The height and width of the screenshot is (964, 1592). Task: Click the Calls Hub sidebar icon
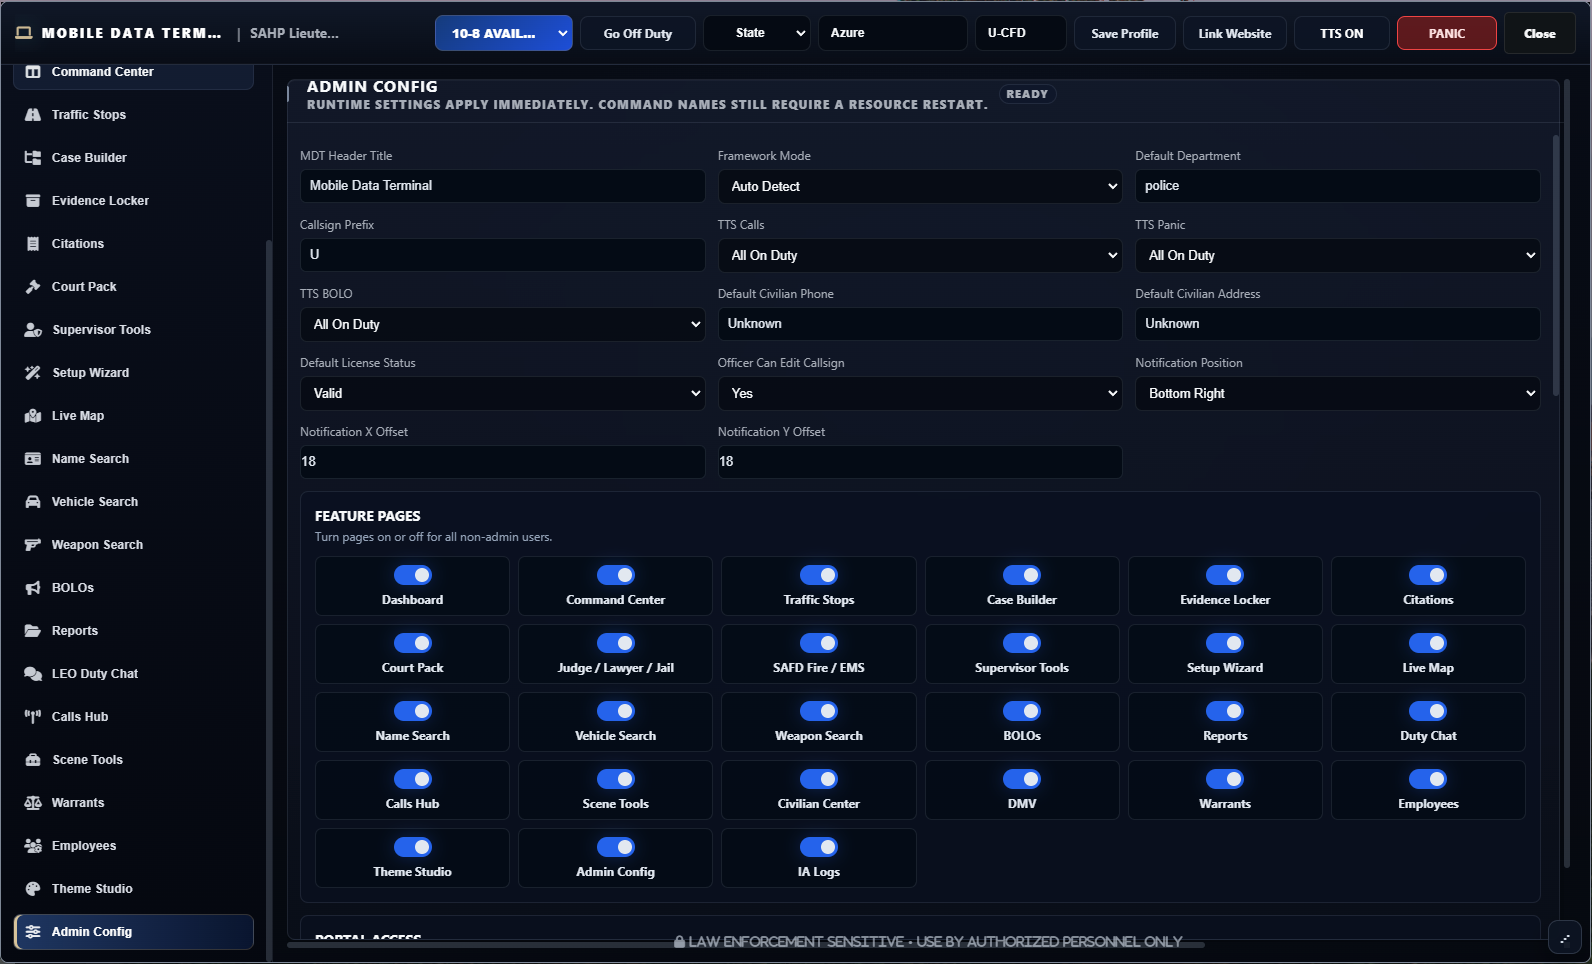(x=33, y=717)
